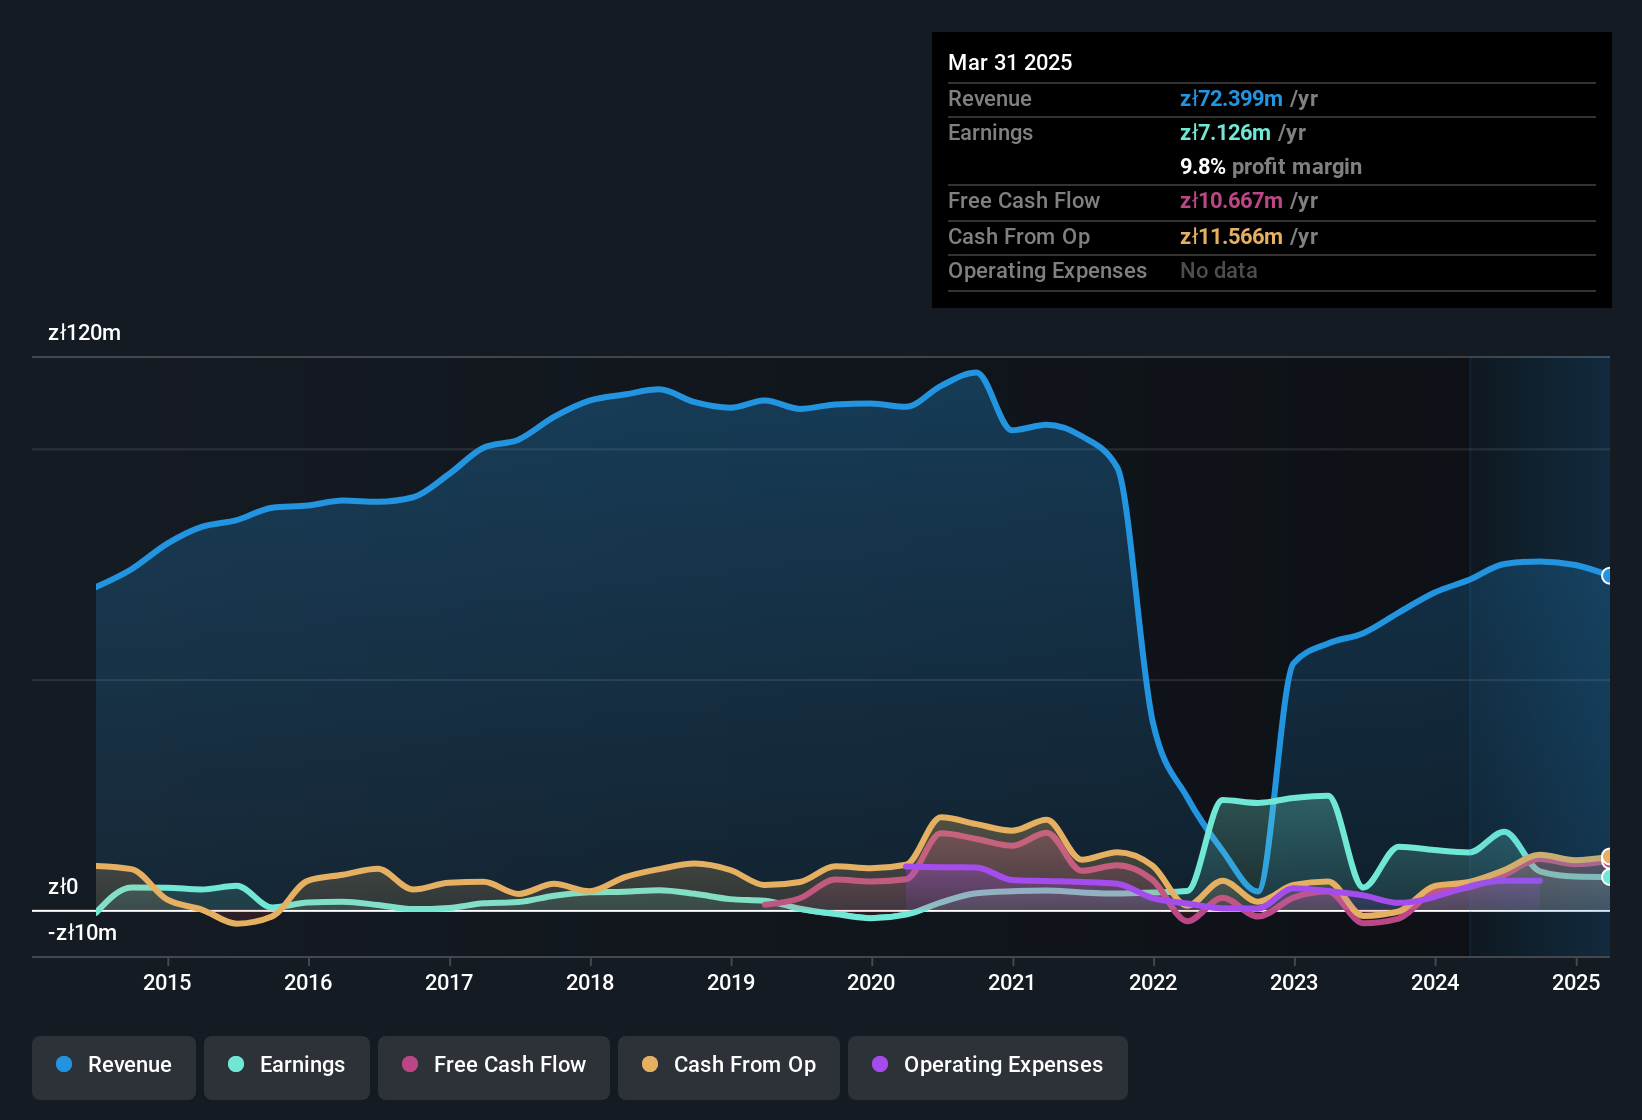This screenshot has width=1642, height=1120.
Task: Click the Revenue endpoint marker on chart
Action: [1608, 576]
